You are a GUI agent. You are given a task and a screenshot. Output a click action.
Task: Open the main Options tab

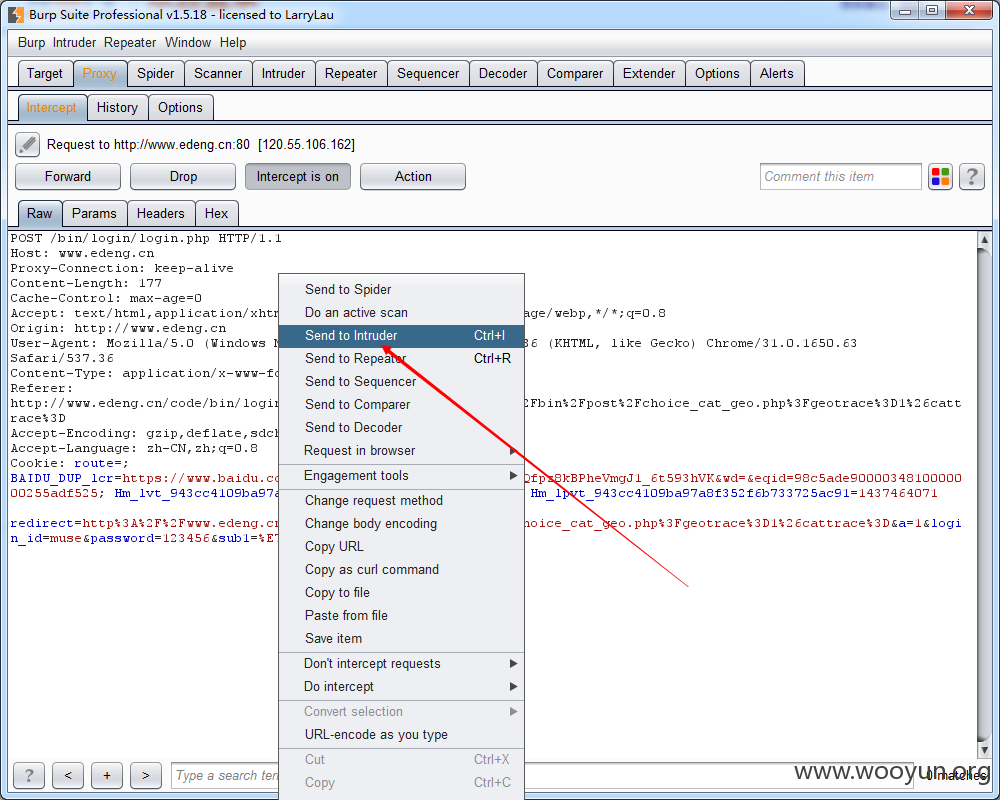(717, 73)
